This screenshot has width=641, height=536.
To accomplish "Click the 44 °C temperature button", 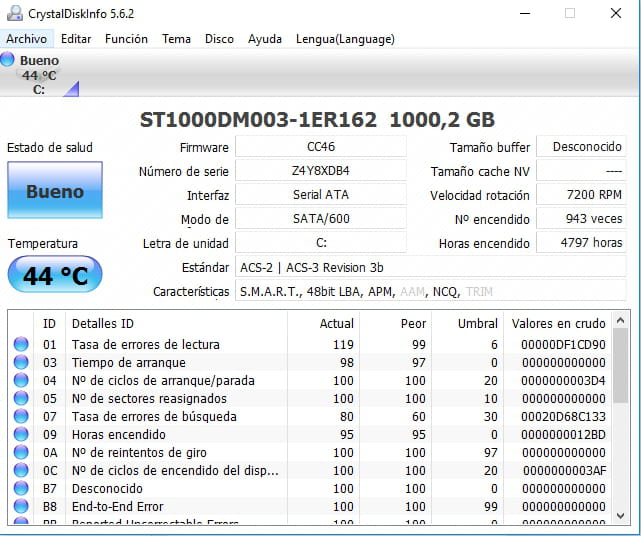I will [55, 274].
